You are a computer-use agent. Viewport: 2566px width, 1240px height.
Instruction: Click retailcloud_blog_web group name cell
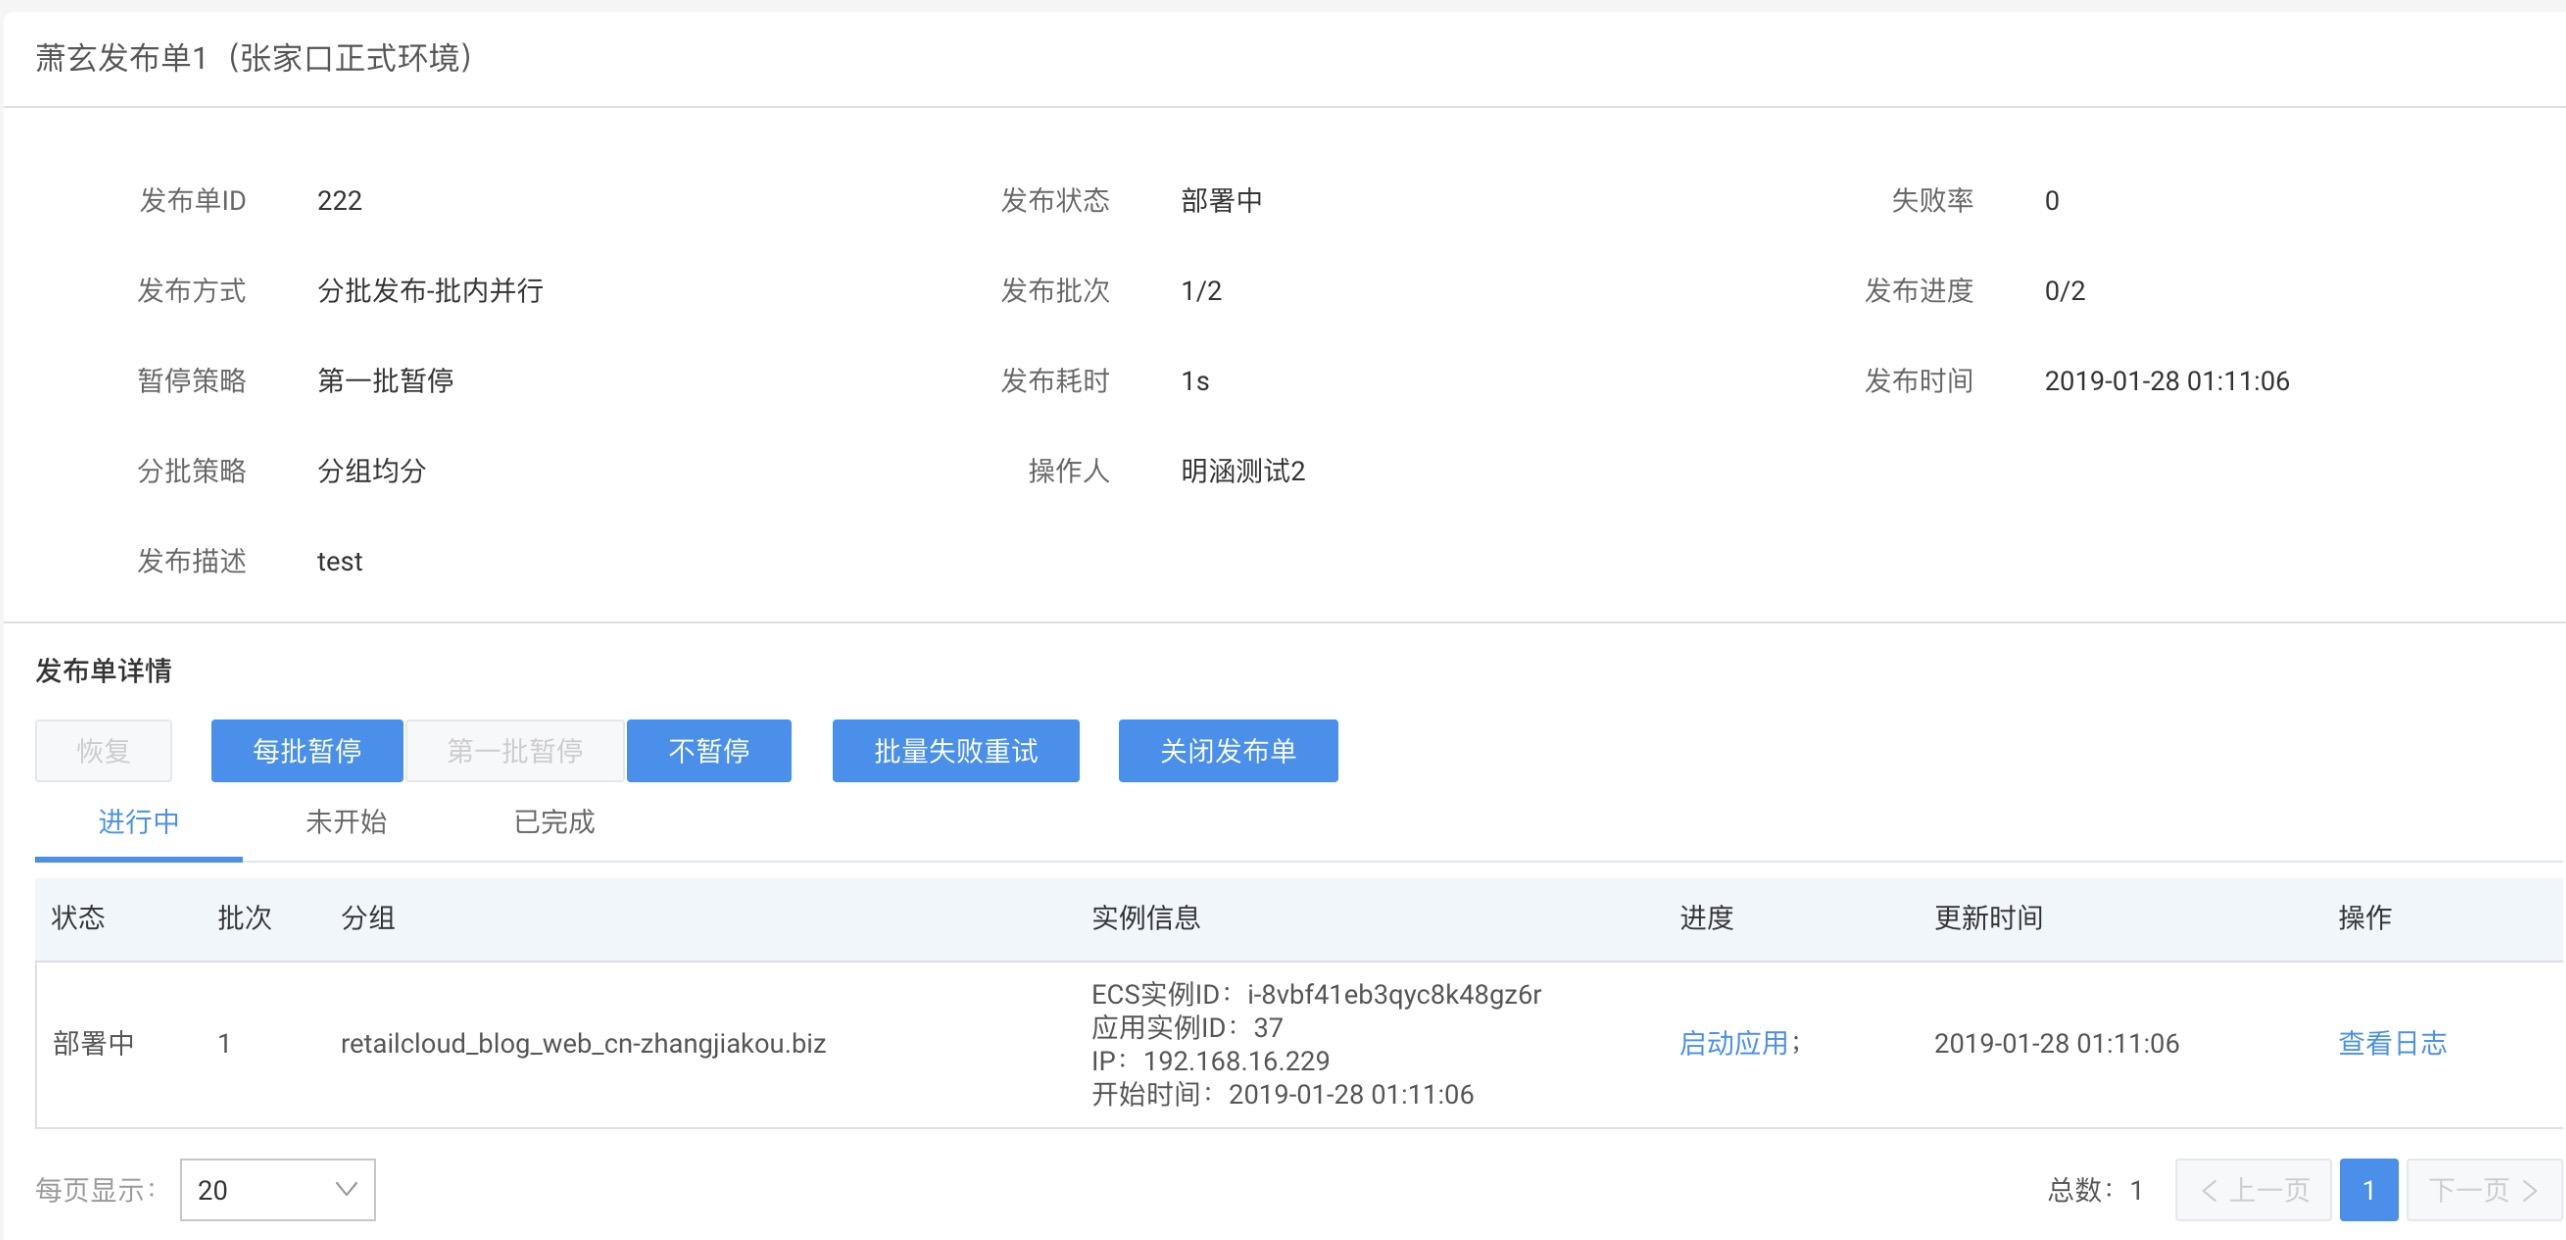coord(583,1043)
